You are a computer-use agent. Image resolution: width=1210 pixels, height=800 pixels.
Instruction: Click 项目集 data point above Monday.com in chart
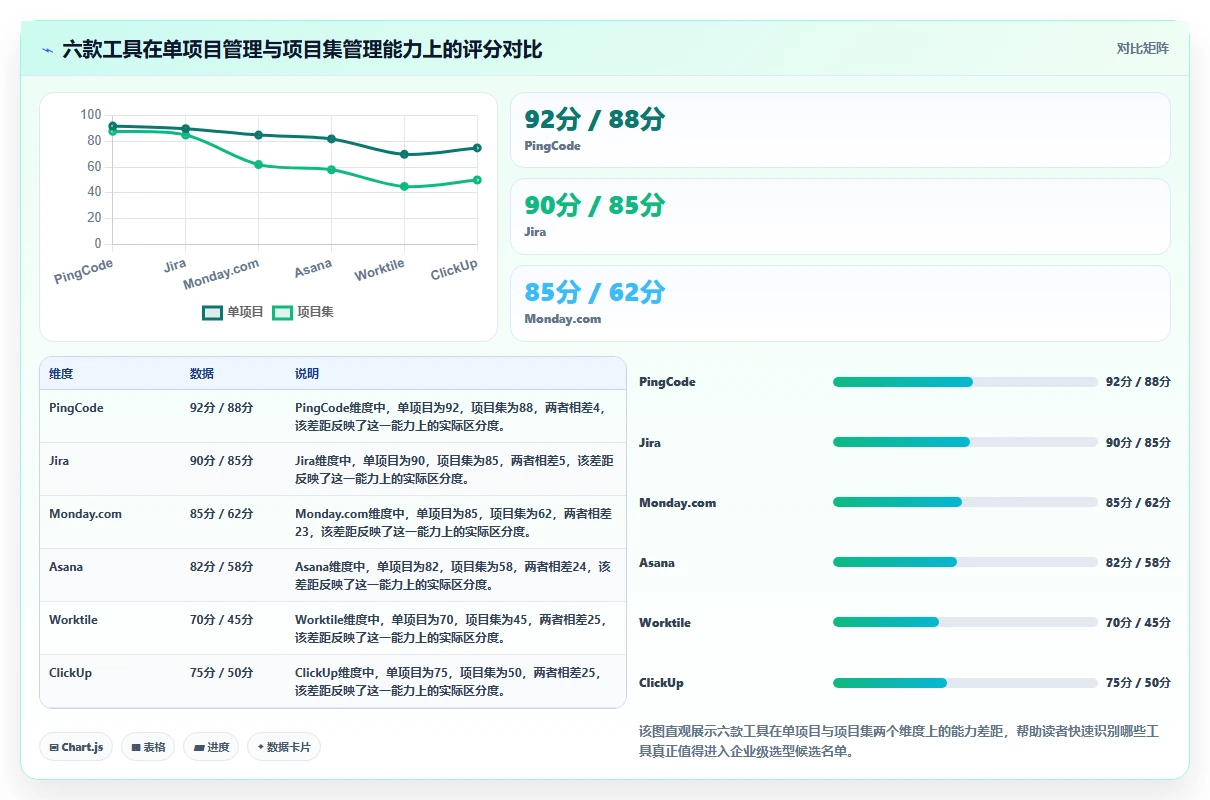(x=258, y=164)
